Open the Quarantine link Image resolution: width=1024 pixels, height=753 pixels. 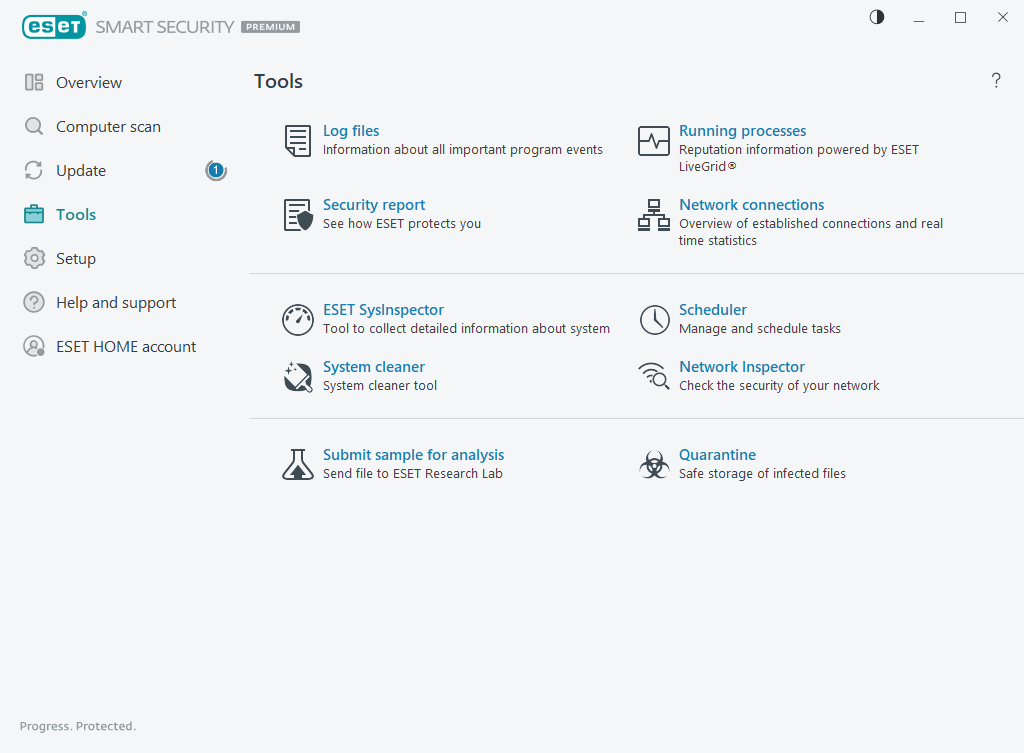[x=717, y=455]
